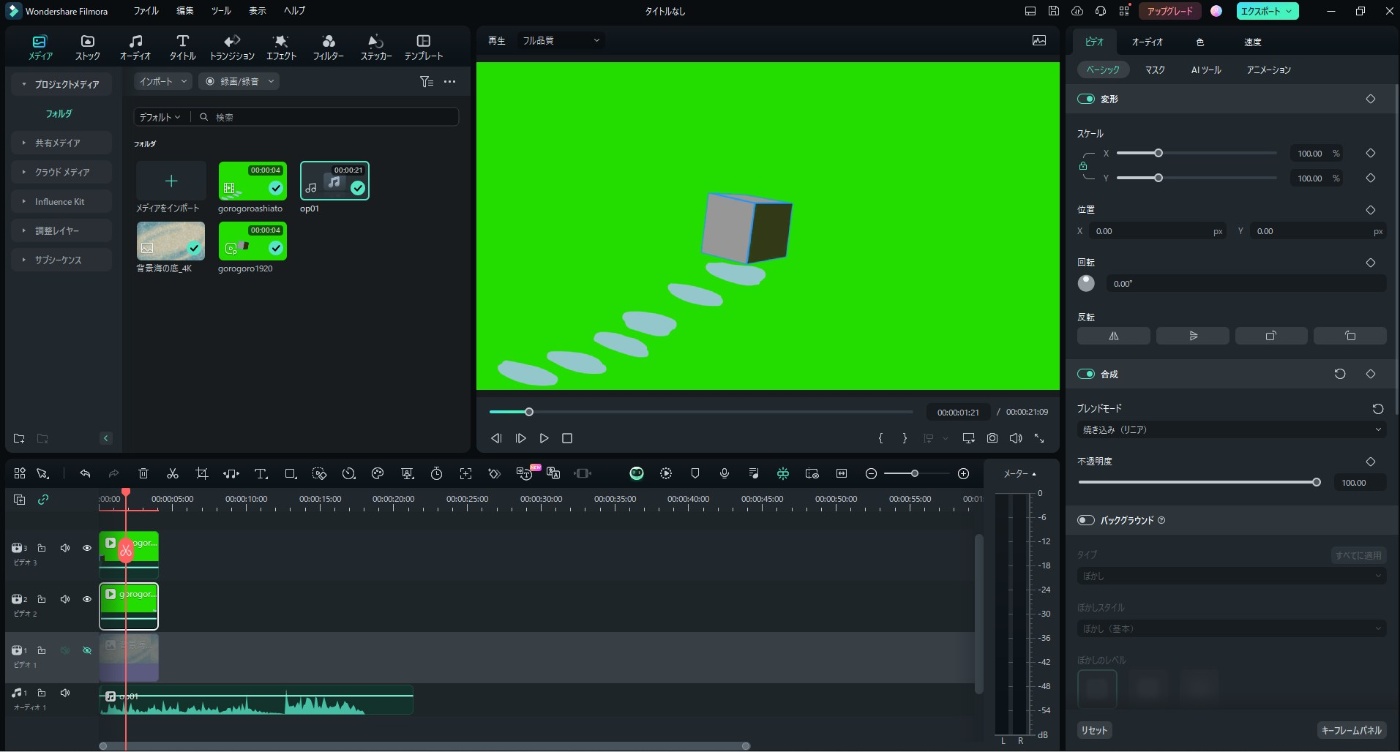1400x752 pixels.
Task: Click the リセット button
Action: tap(1094, 730)
